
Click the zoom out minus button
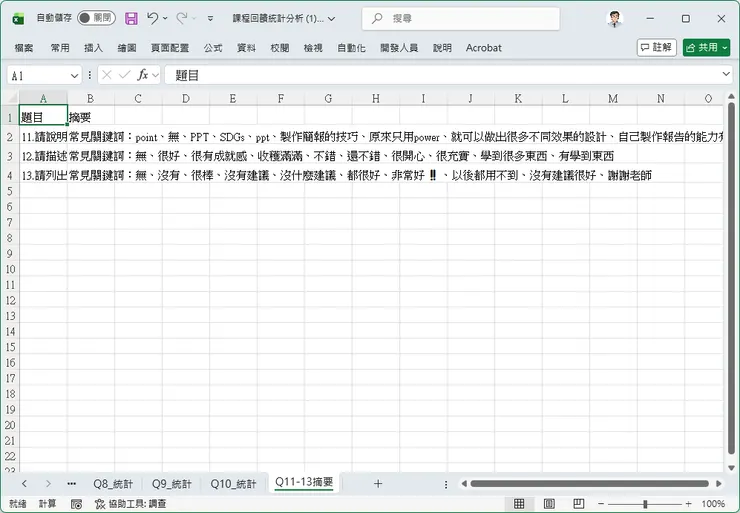(x=601, y=504)
